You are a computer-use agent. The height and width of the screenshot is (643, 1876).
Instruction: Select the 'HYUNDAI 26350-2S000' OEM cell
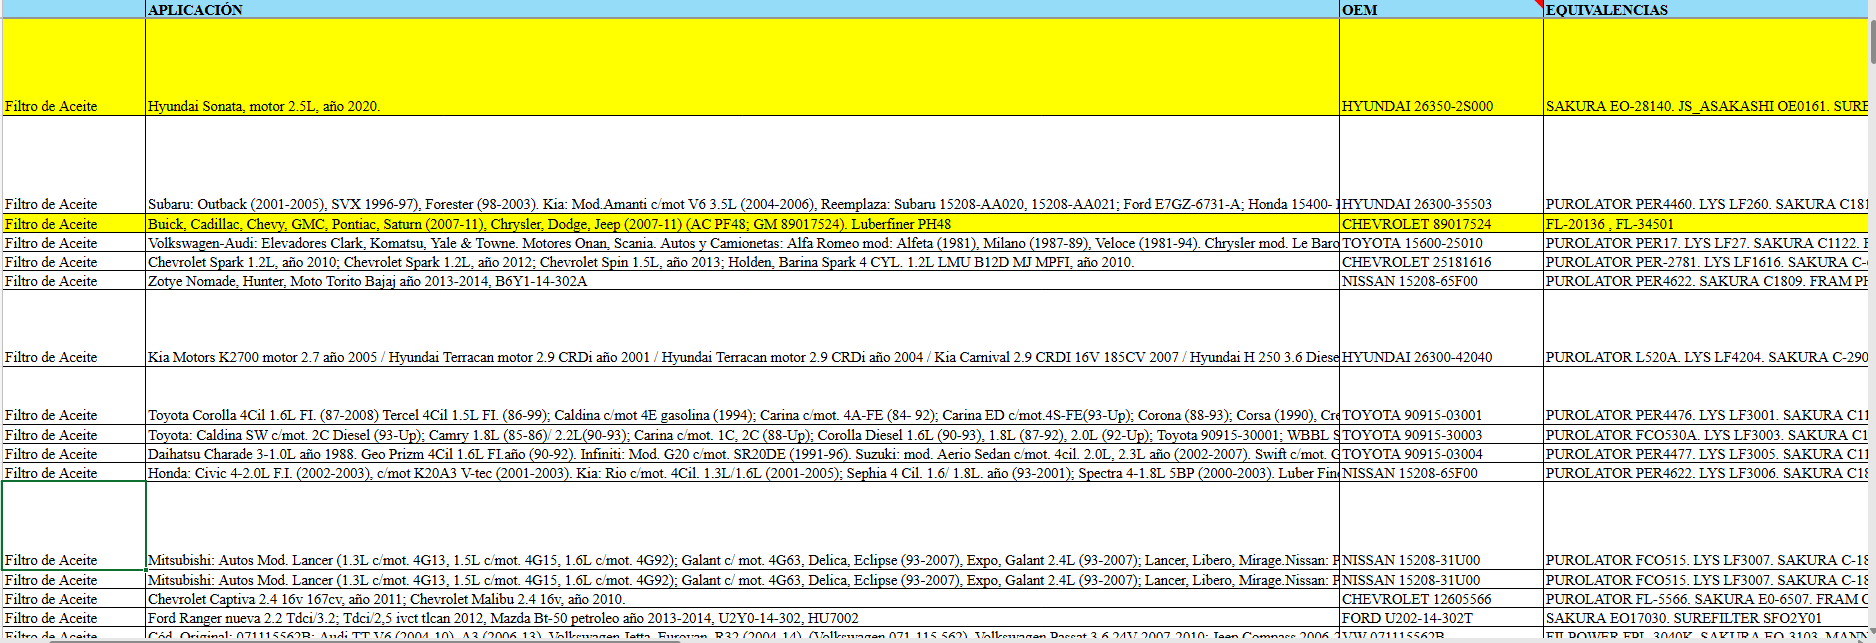pyautogui.click(x=1441, y=67)
